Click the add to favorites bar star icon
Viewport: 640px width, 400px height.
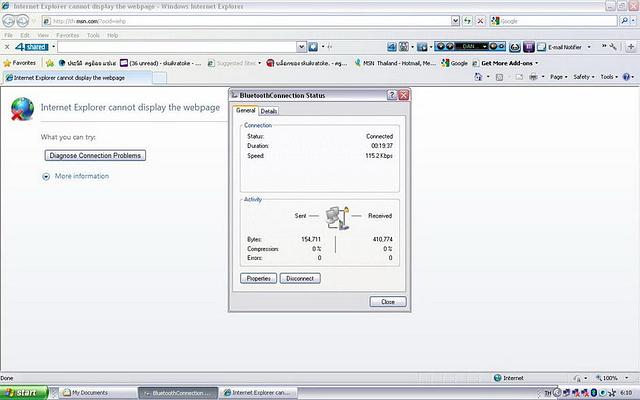pos(50,63)
